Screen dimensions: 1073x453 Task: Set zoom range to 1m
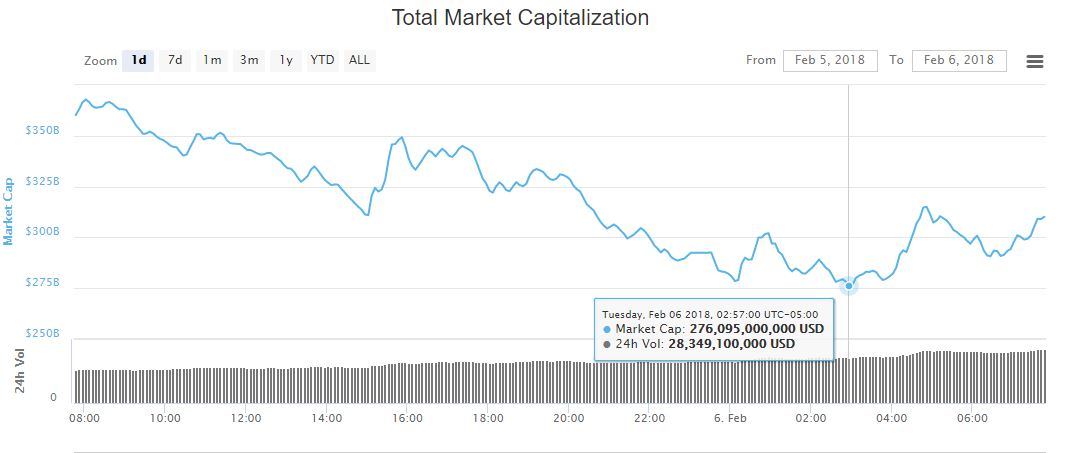pyautogui.click(x=212, y=60)
